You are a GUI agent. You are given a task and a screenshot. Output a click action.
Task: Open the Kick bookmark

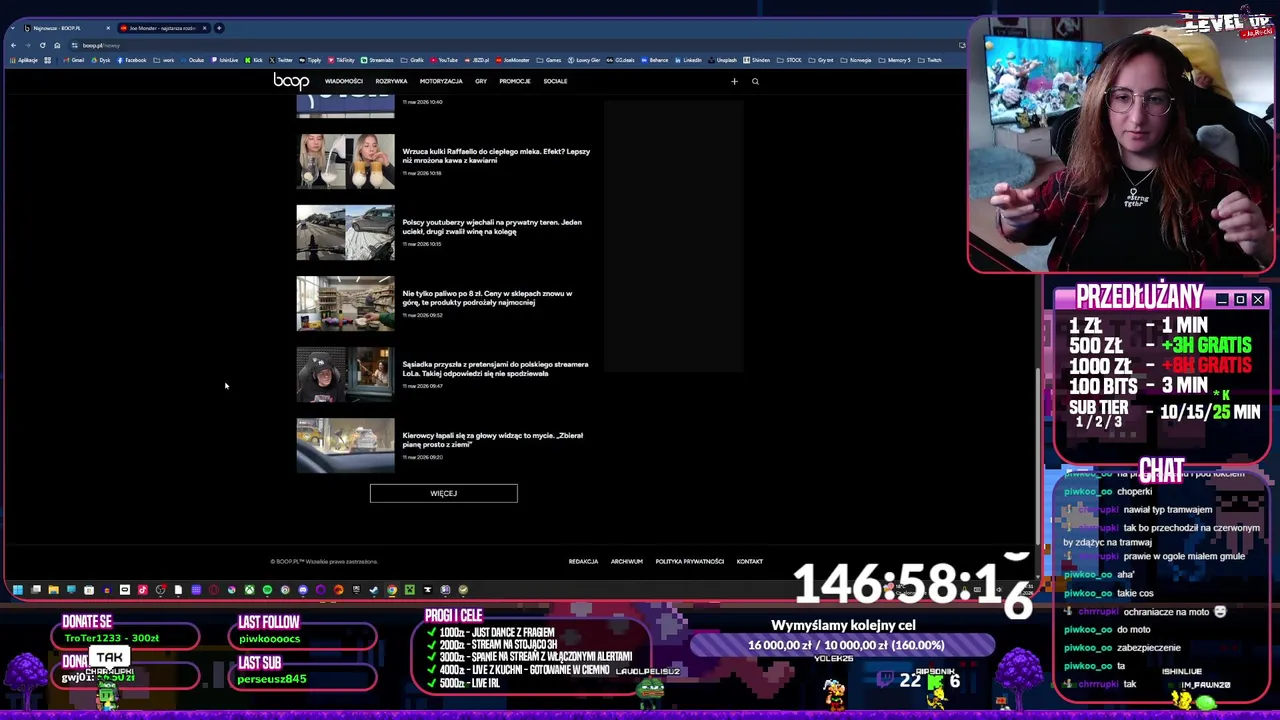click(x=254, y=60)
